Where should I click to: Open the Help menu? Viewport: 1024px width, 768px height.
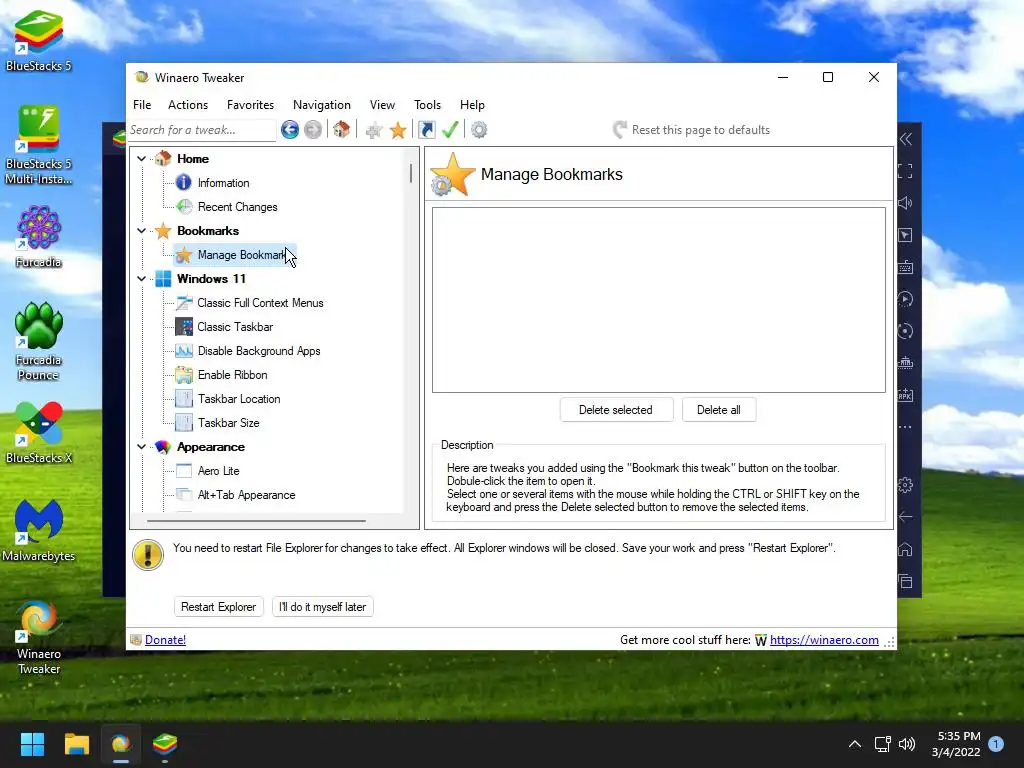[472, 104]
